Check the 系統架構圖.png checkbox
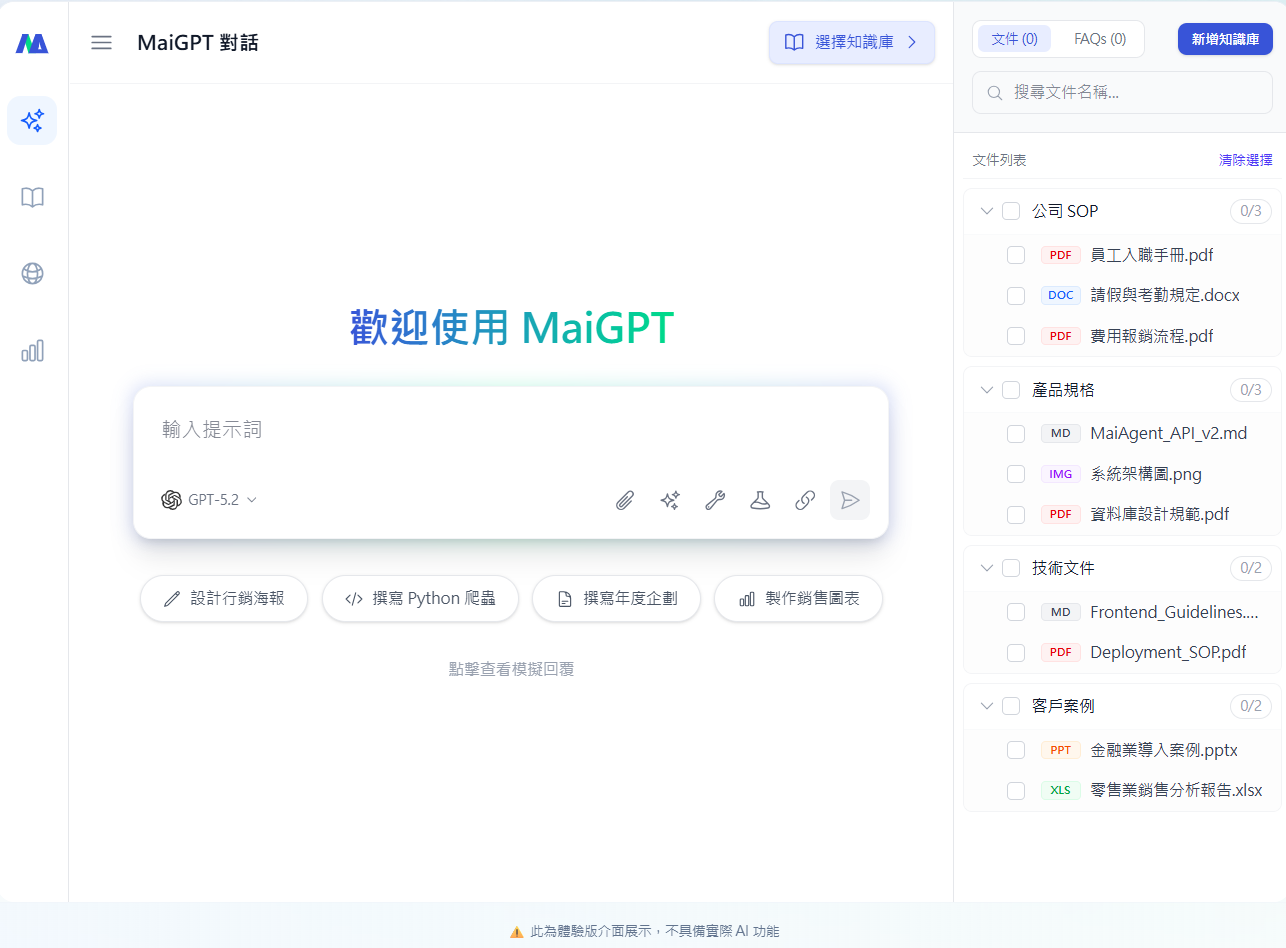 tap(1016, 474)
